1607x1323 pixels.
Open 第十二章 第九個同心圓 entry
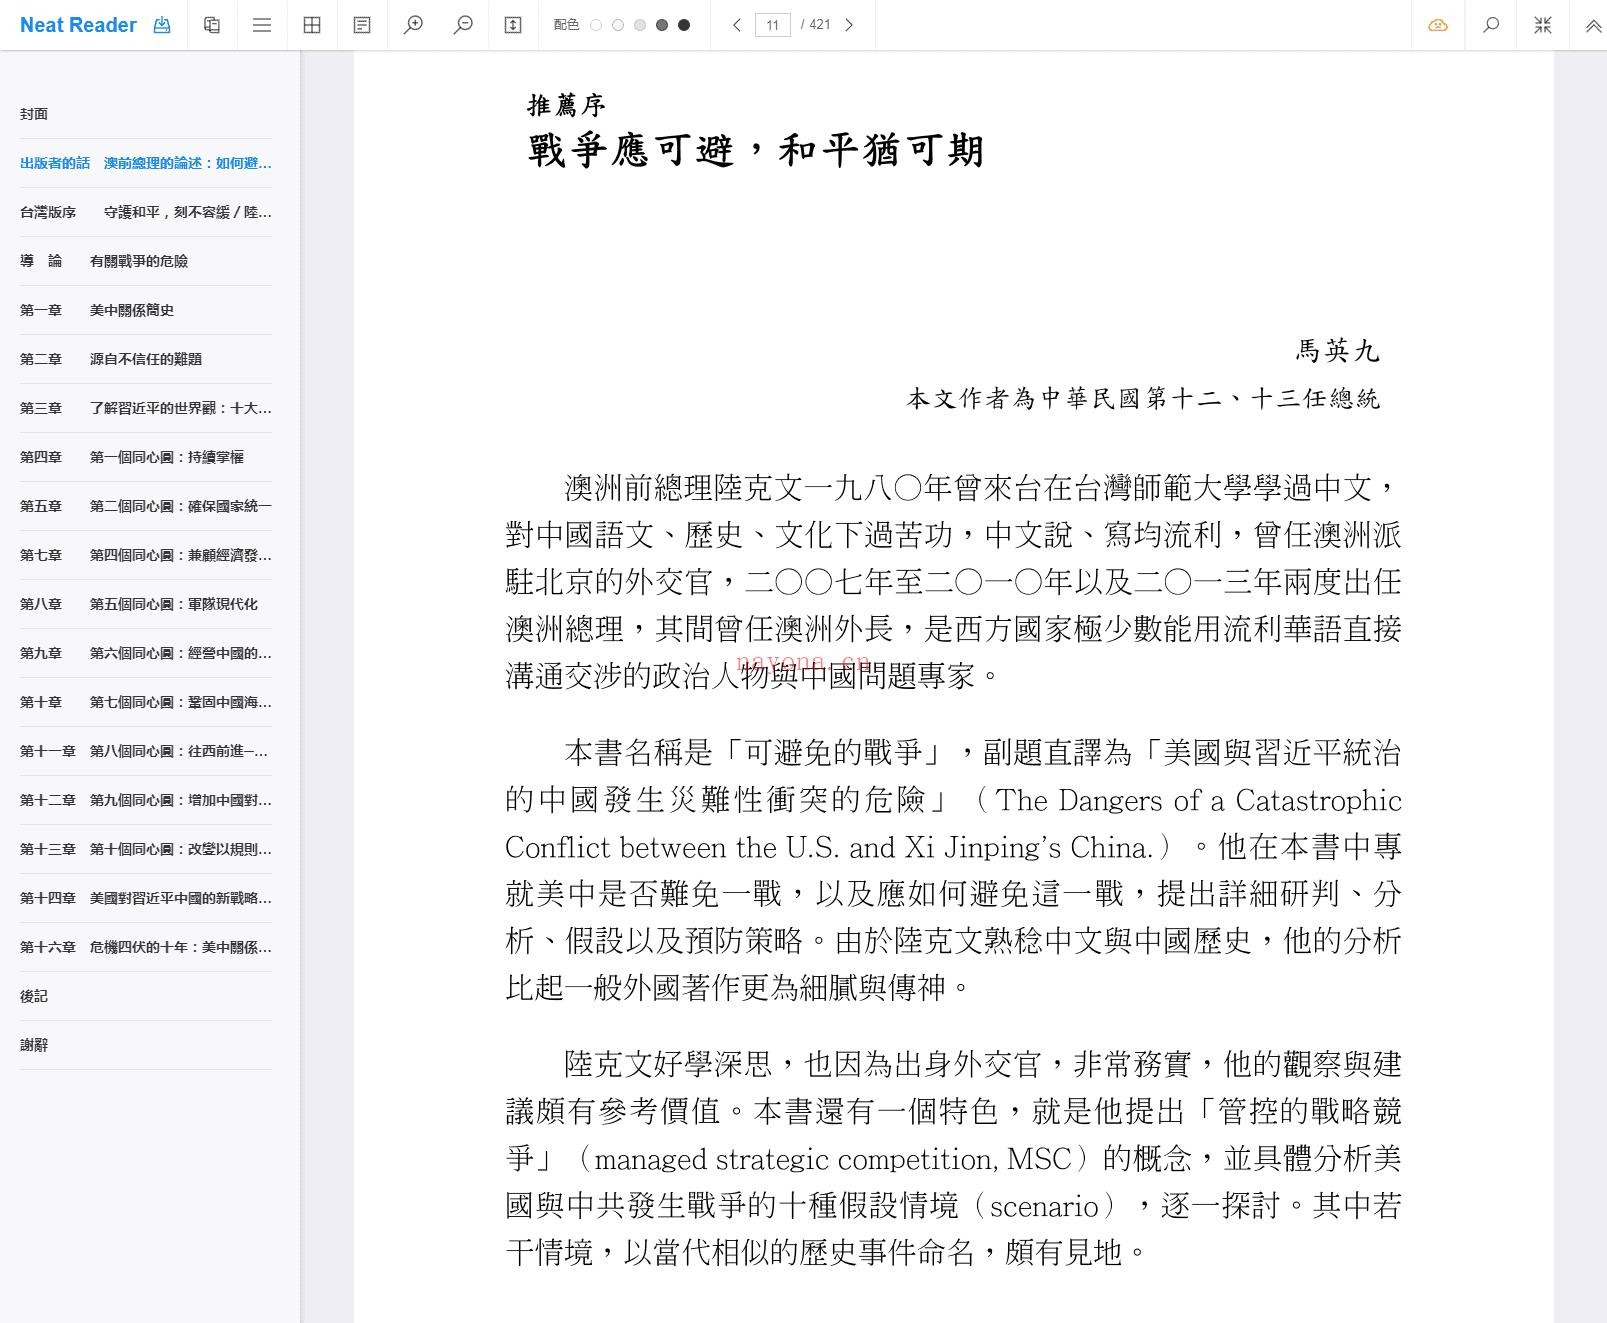coord(146,800)
